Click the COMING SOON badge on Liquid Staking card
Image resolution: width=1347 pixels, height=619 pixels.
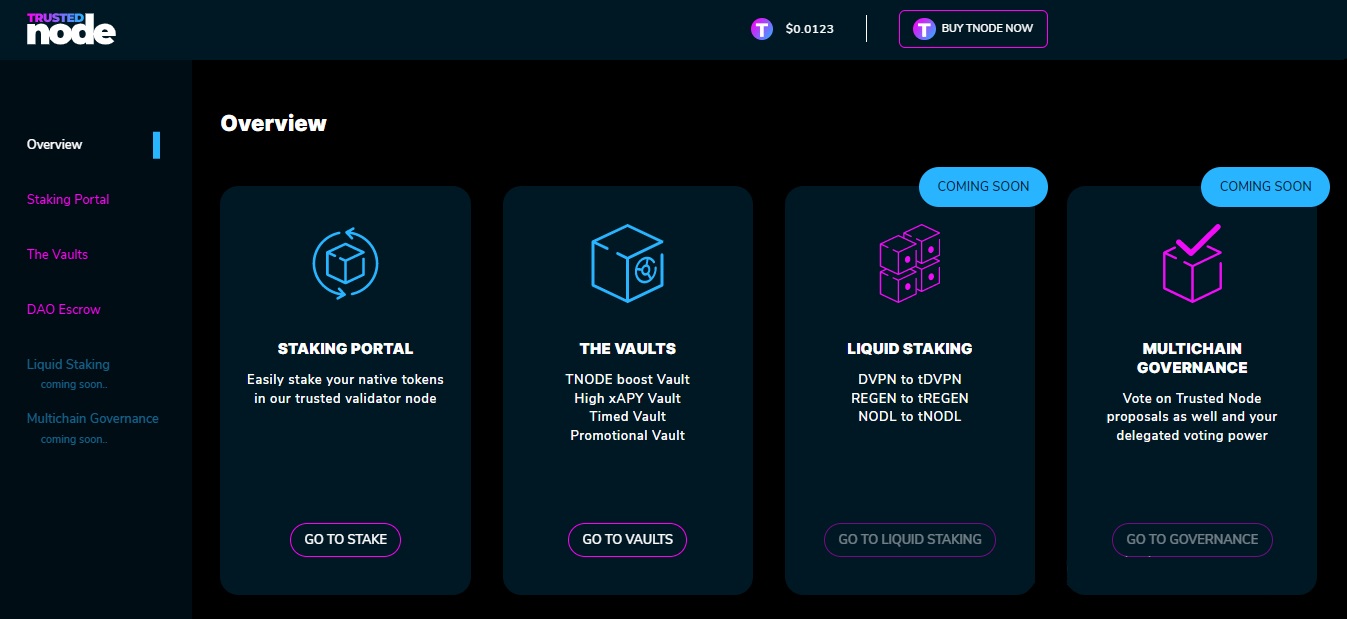click(x=983, y=187)
